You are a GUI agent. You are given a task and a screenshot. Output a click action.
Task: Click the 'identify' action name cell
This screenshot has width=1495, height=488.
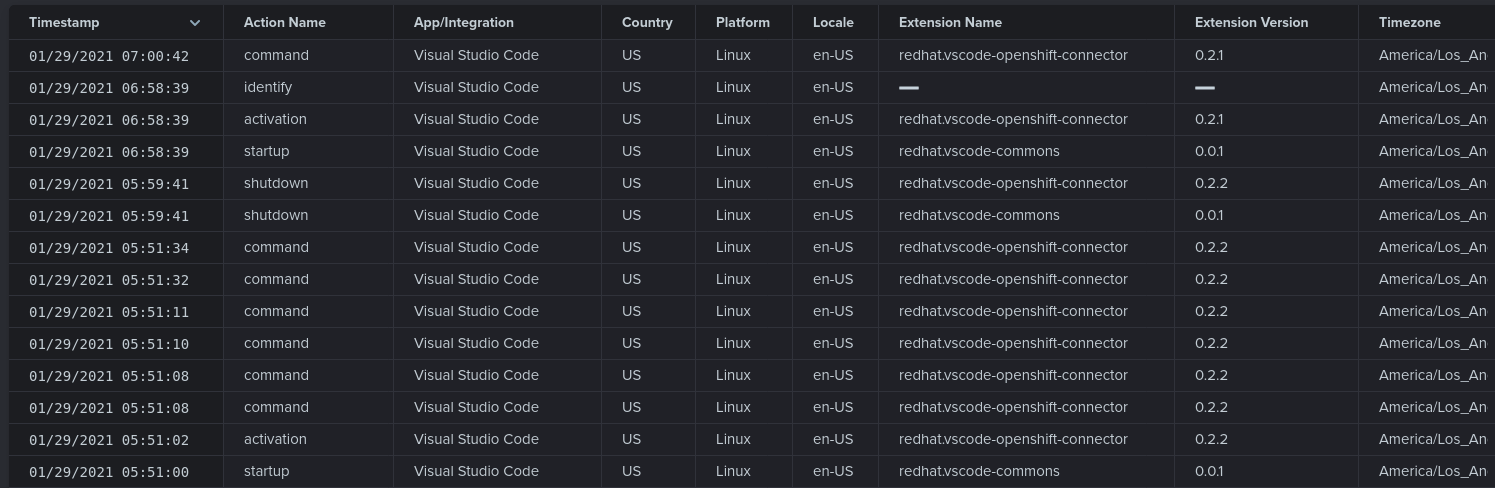(x=268, y=87)
